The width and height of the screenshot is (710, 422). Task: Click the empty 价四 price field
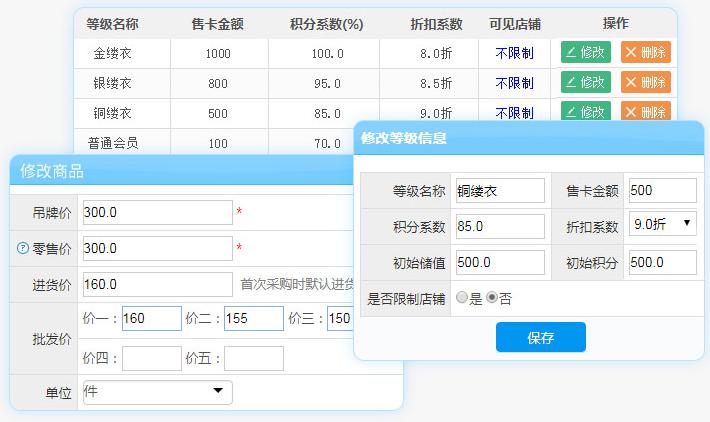click(x=152, y=359)
